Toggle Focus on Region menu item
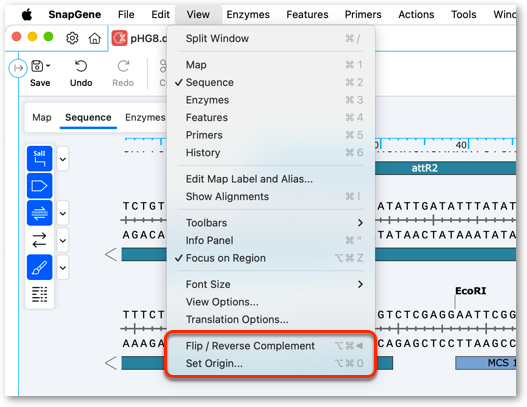 271,258
